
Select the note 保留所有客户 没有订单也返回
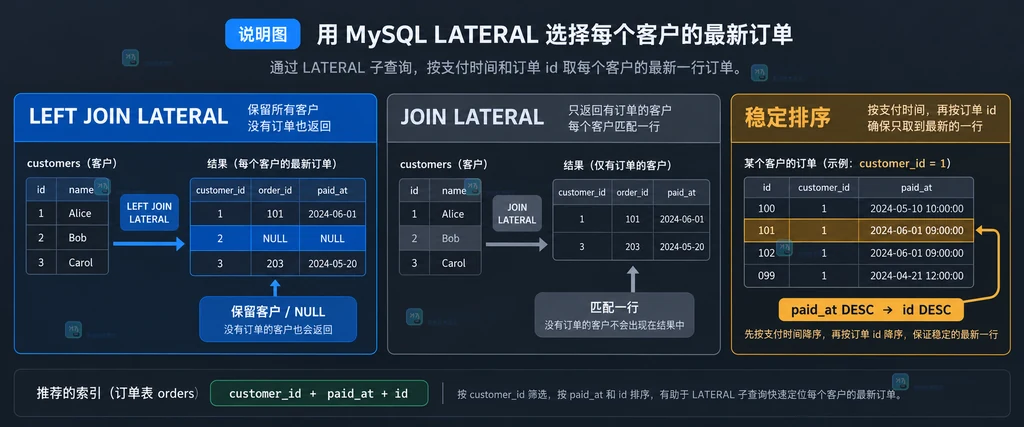click(289, 118)
